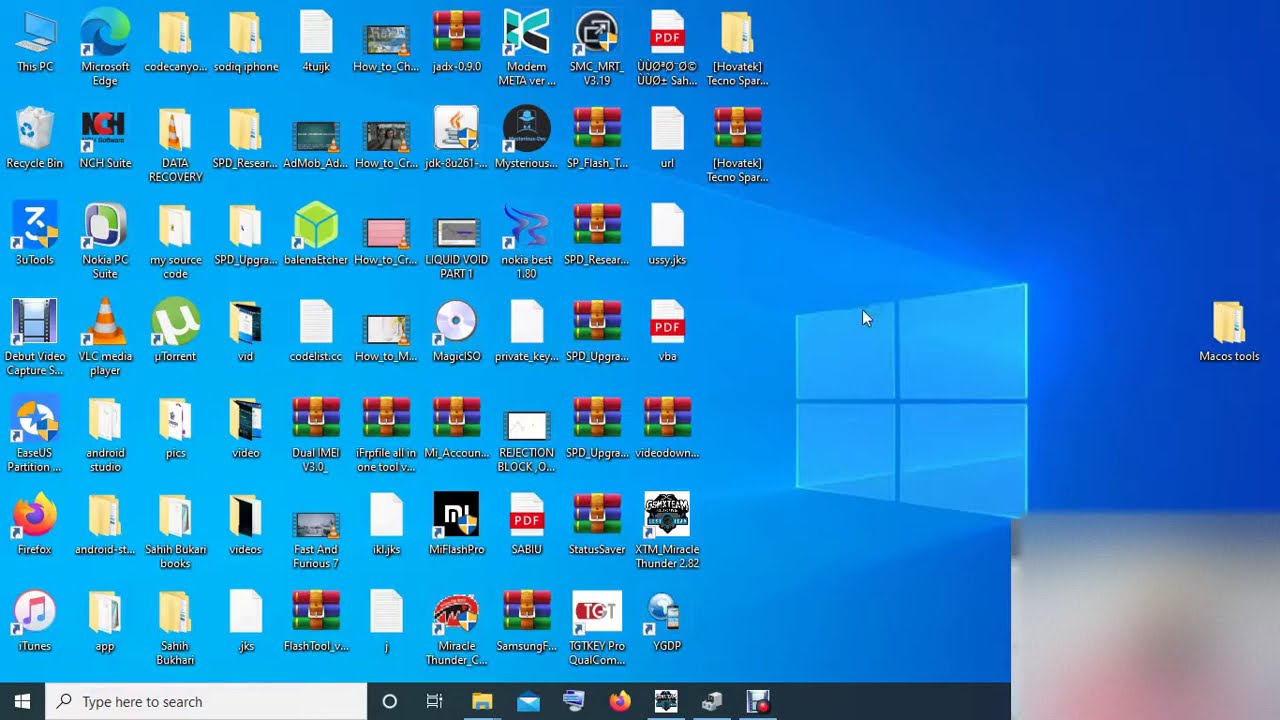Open the Miracle Thunder_C shortcut
This screenshot has height=720, width=1280.
(457, 627)
